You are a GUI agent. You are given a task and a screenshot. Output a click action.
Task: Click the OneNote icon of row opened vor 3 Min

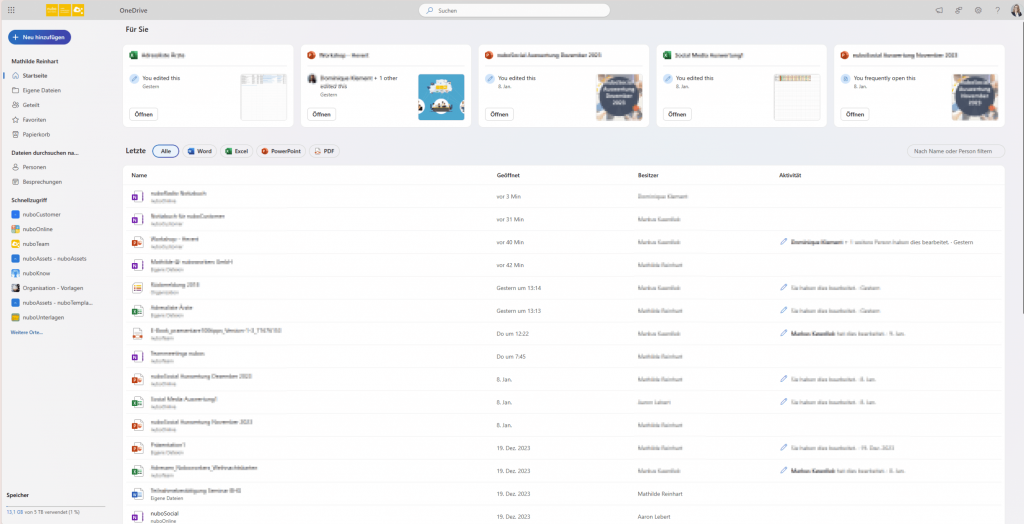coord(137,197)
